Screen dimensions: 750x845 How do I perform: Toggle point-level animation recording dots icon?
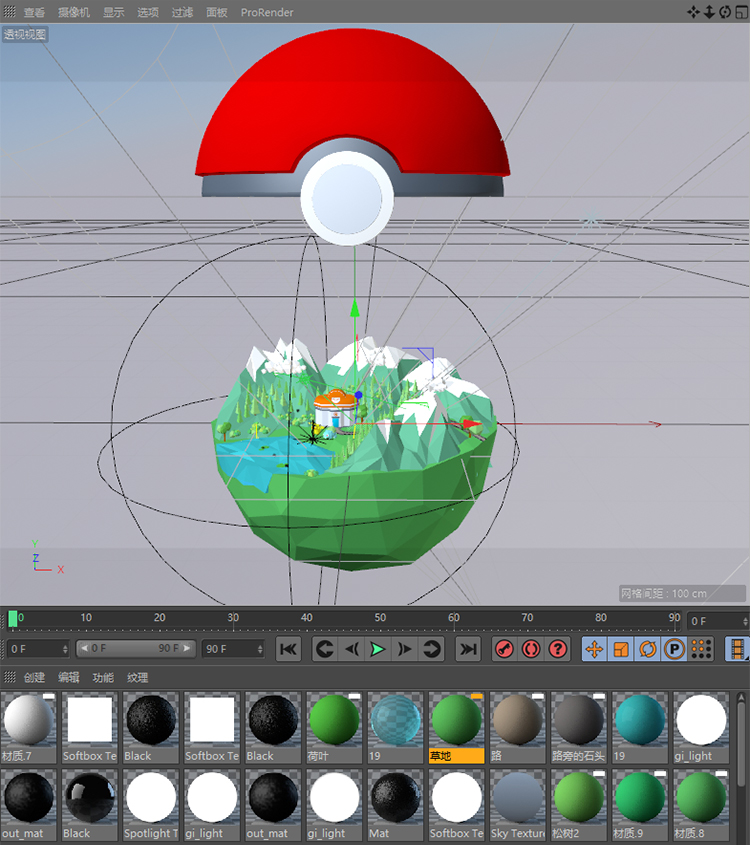[x=701, y=649]
